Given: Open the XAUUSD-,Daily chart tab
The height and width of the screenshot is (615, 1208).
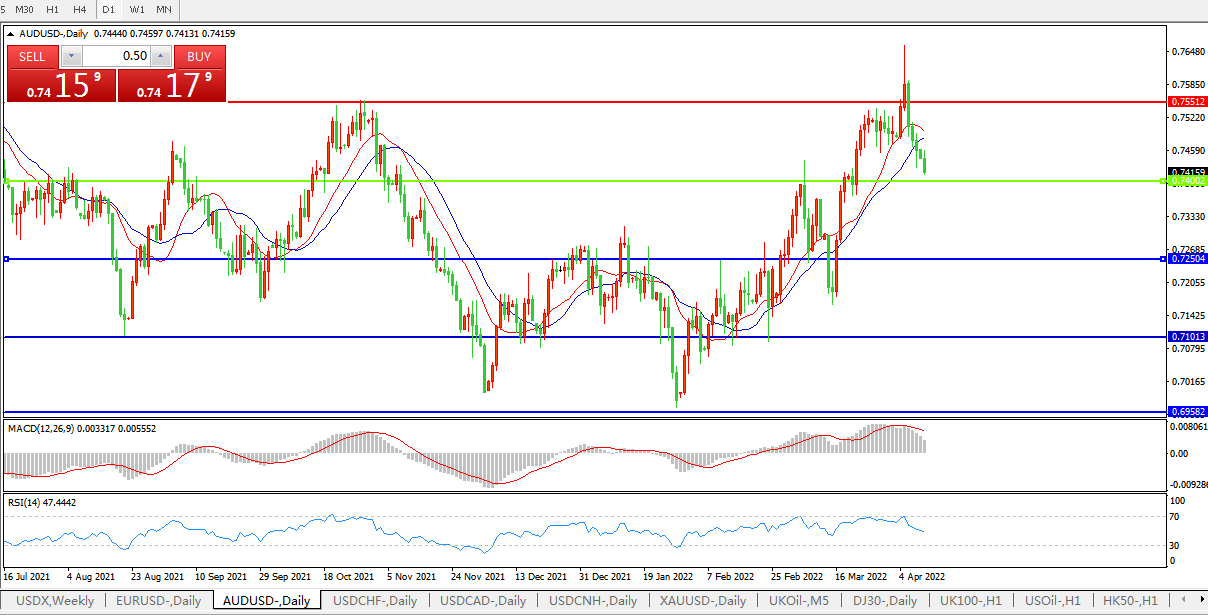Looking at the screenshot, I should coord(702,601).
